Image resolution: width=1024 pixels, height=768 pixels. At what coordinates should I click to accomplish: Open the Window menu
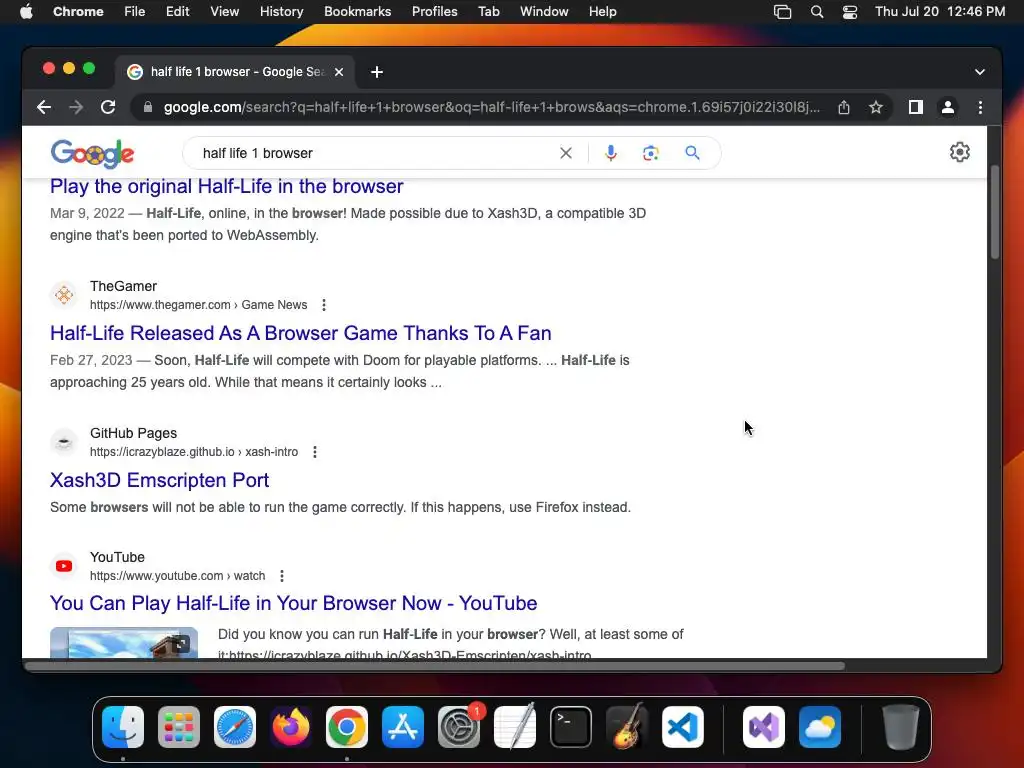coord(544,12)
